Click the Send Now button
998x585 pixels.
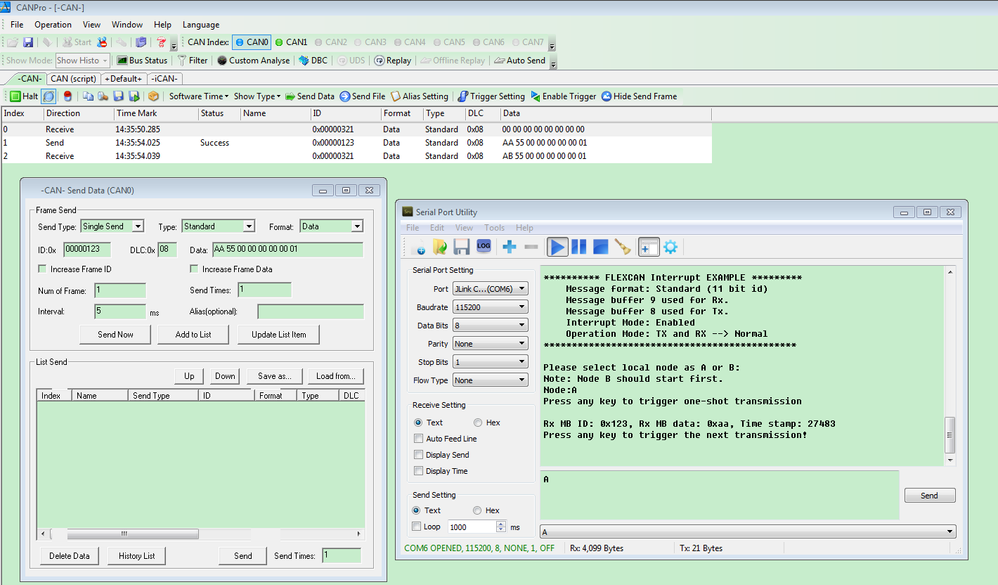[x=115, y=334]
